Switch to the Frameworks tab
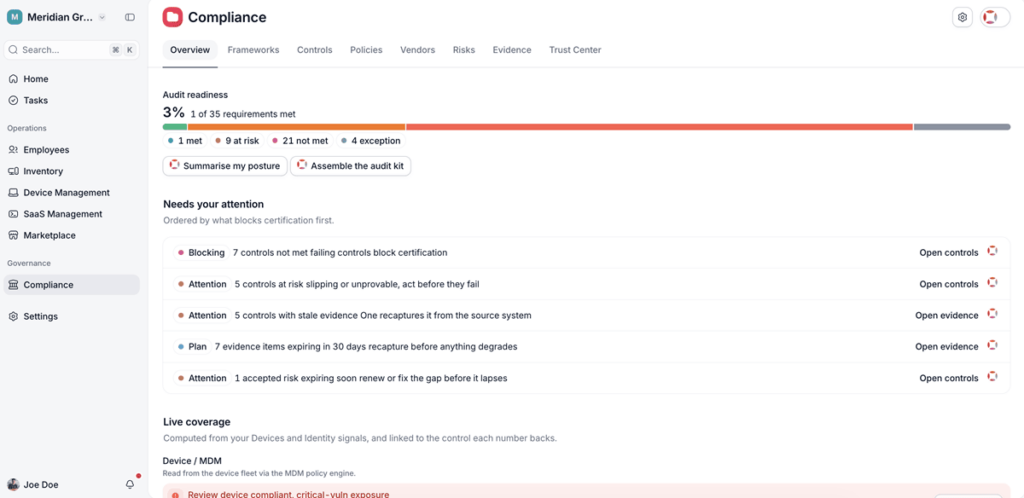Screen dimensions: 1024x498 pyautogui.click(x=253, y=50)
